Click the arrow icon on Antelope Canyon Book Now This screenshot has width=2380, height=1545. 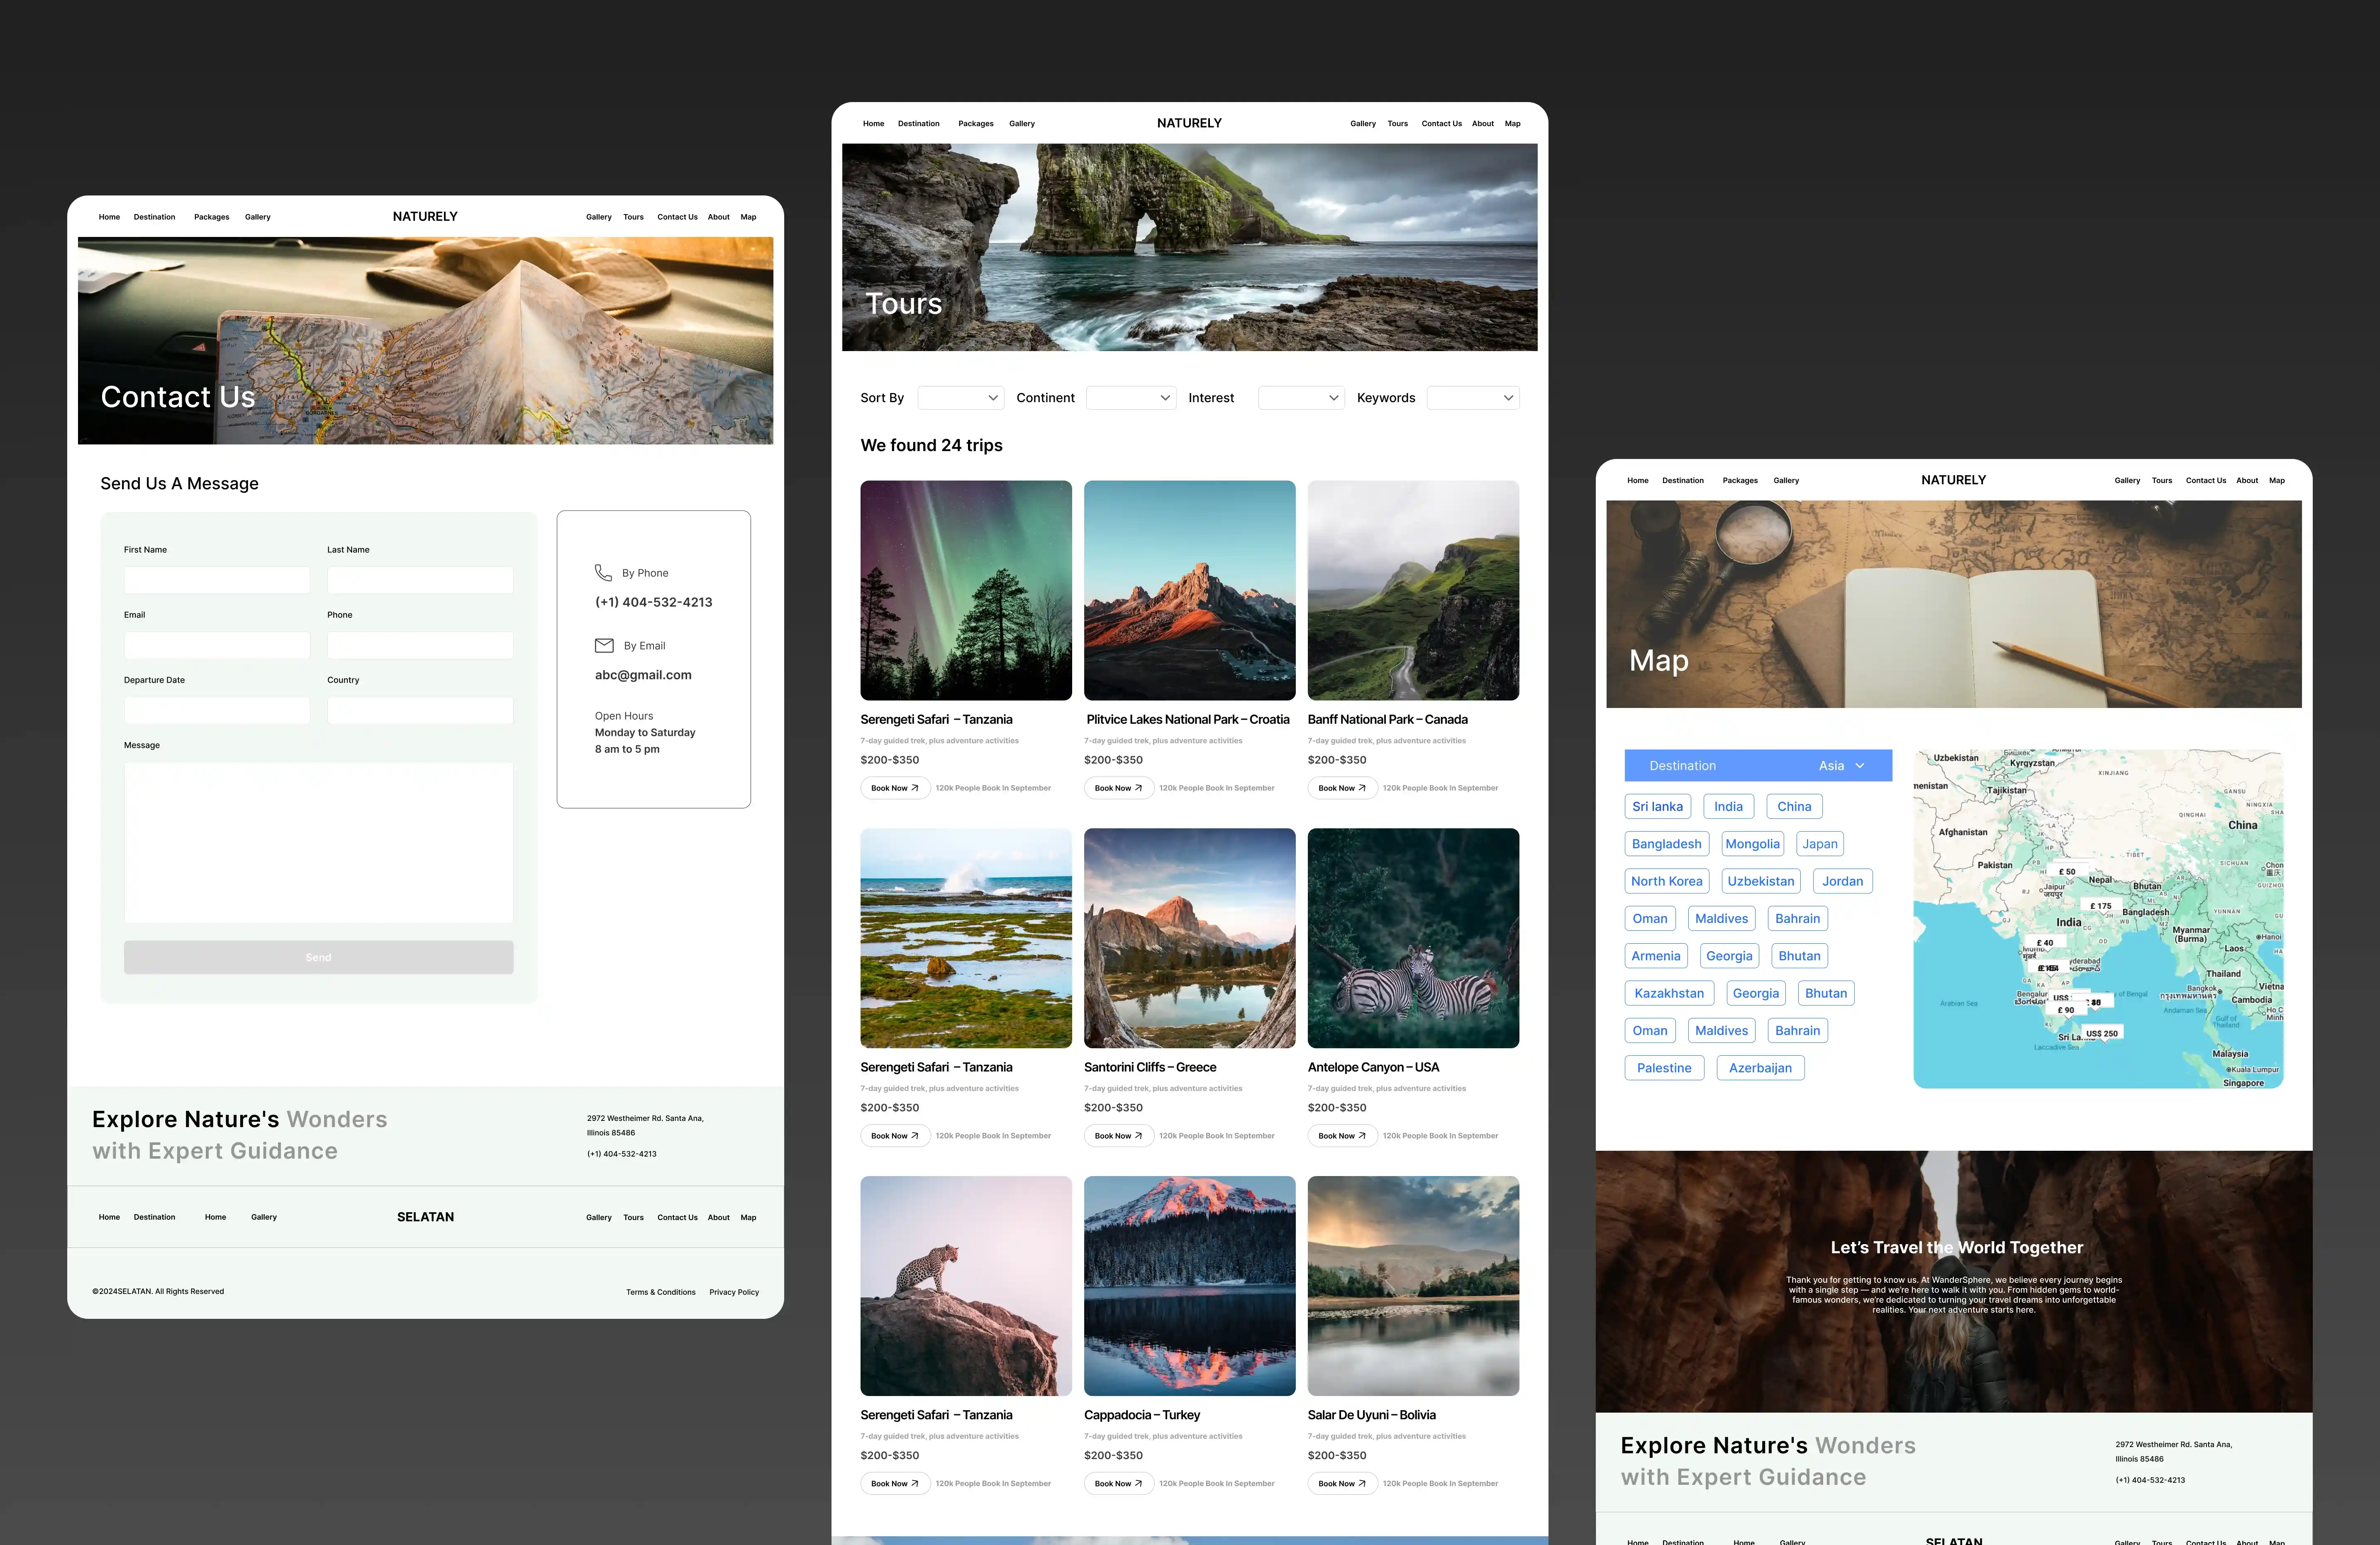pyautogui.click(x=1362, y=1136)
